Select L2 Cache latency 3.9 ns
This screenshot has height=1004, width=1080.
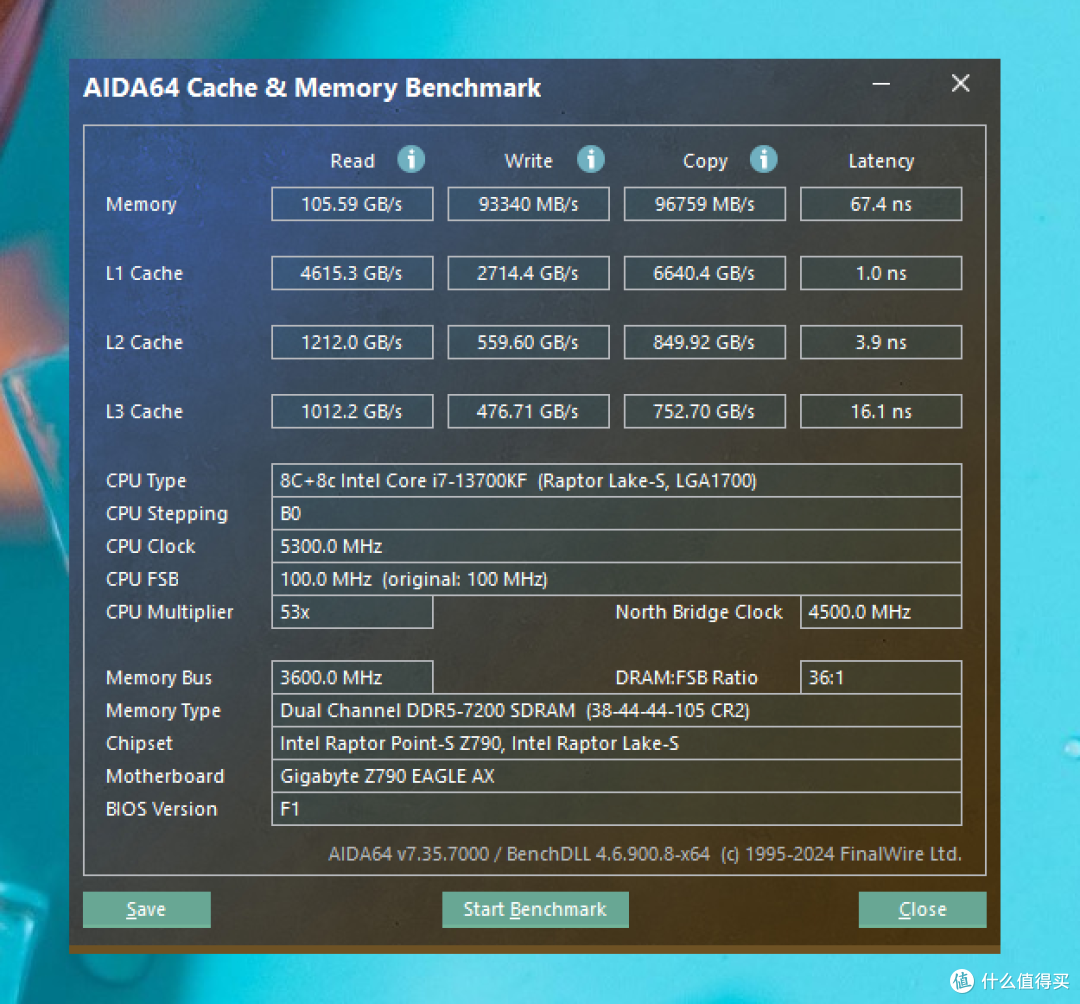(881, 342)
